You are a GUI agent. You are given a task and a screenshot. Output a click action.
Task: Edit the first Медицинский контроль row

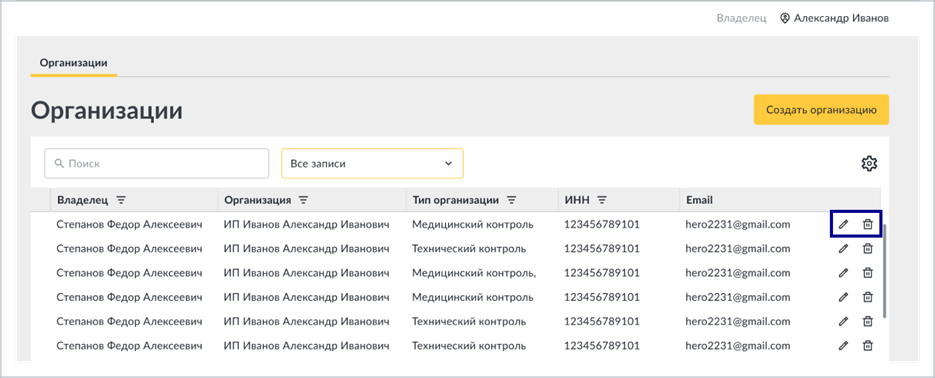pos(843,224)
